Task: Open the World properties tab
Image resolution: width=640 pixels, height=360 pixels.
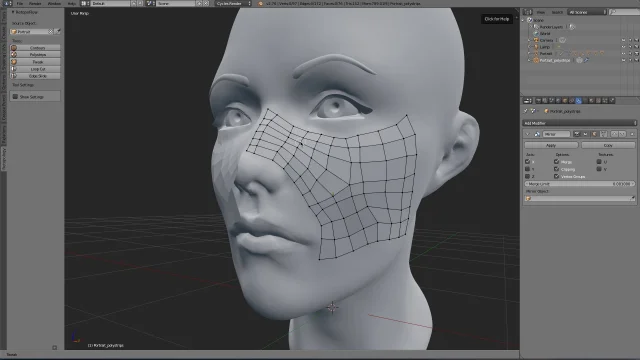Action: tap(558, 100)
